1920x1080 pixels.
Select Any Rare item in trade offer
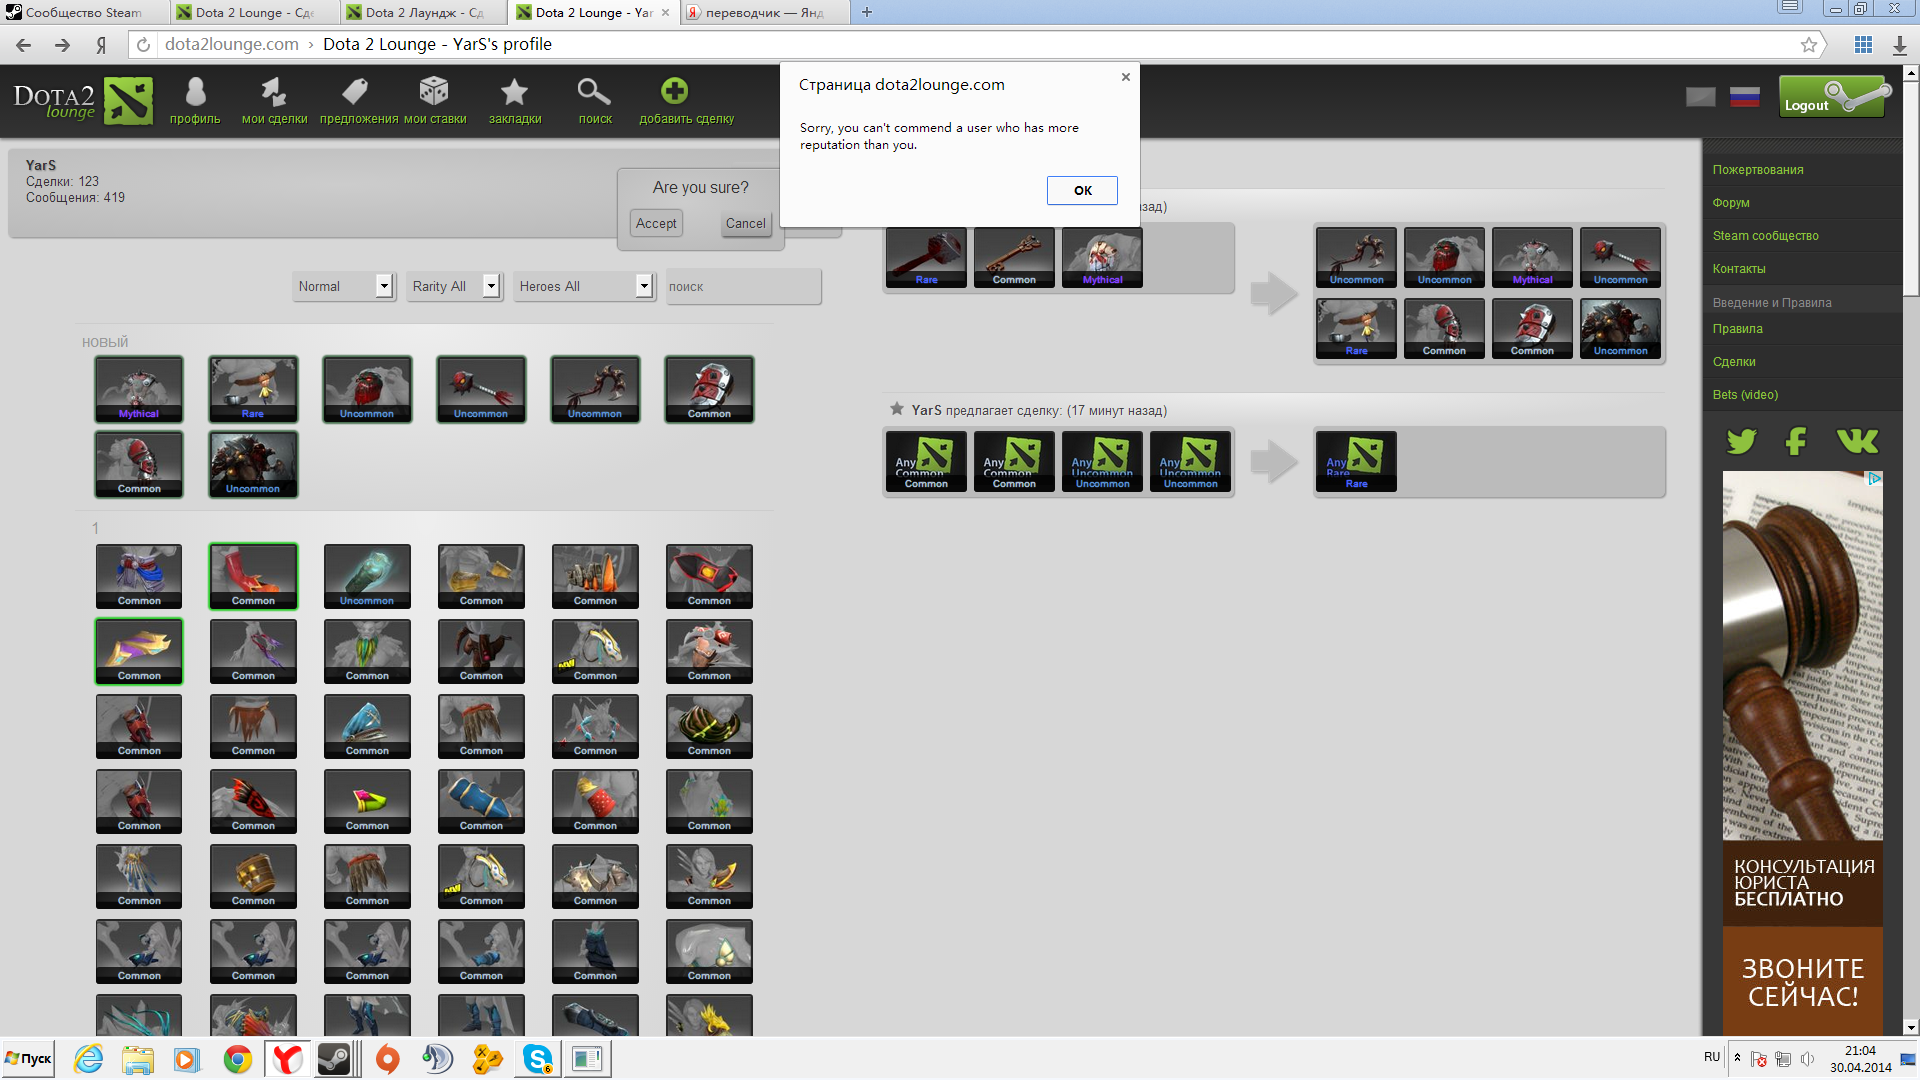click(x=1356, y=461)
